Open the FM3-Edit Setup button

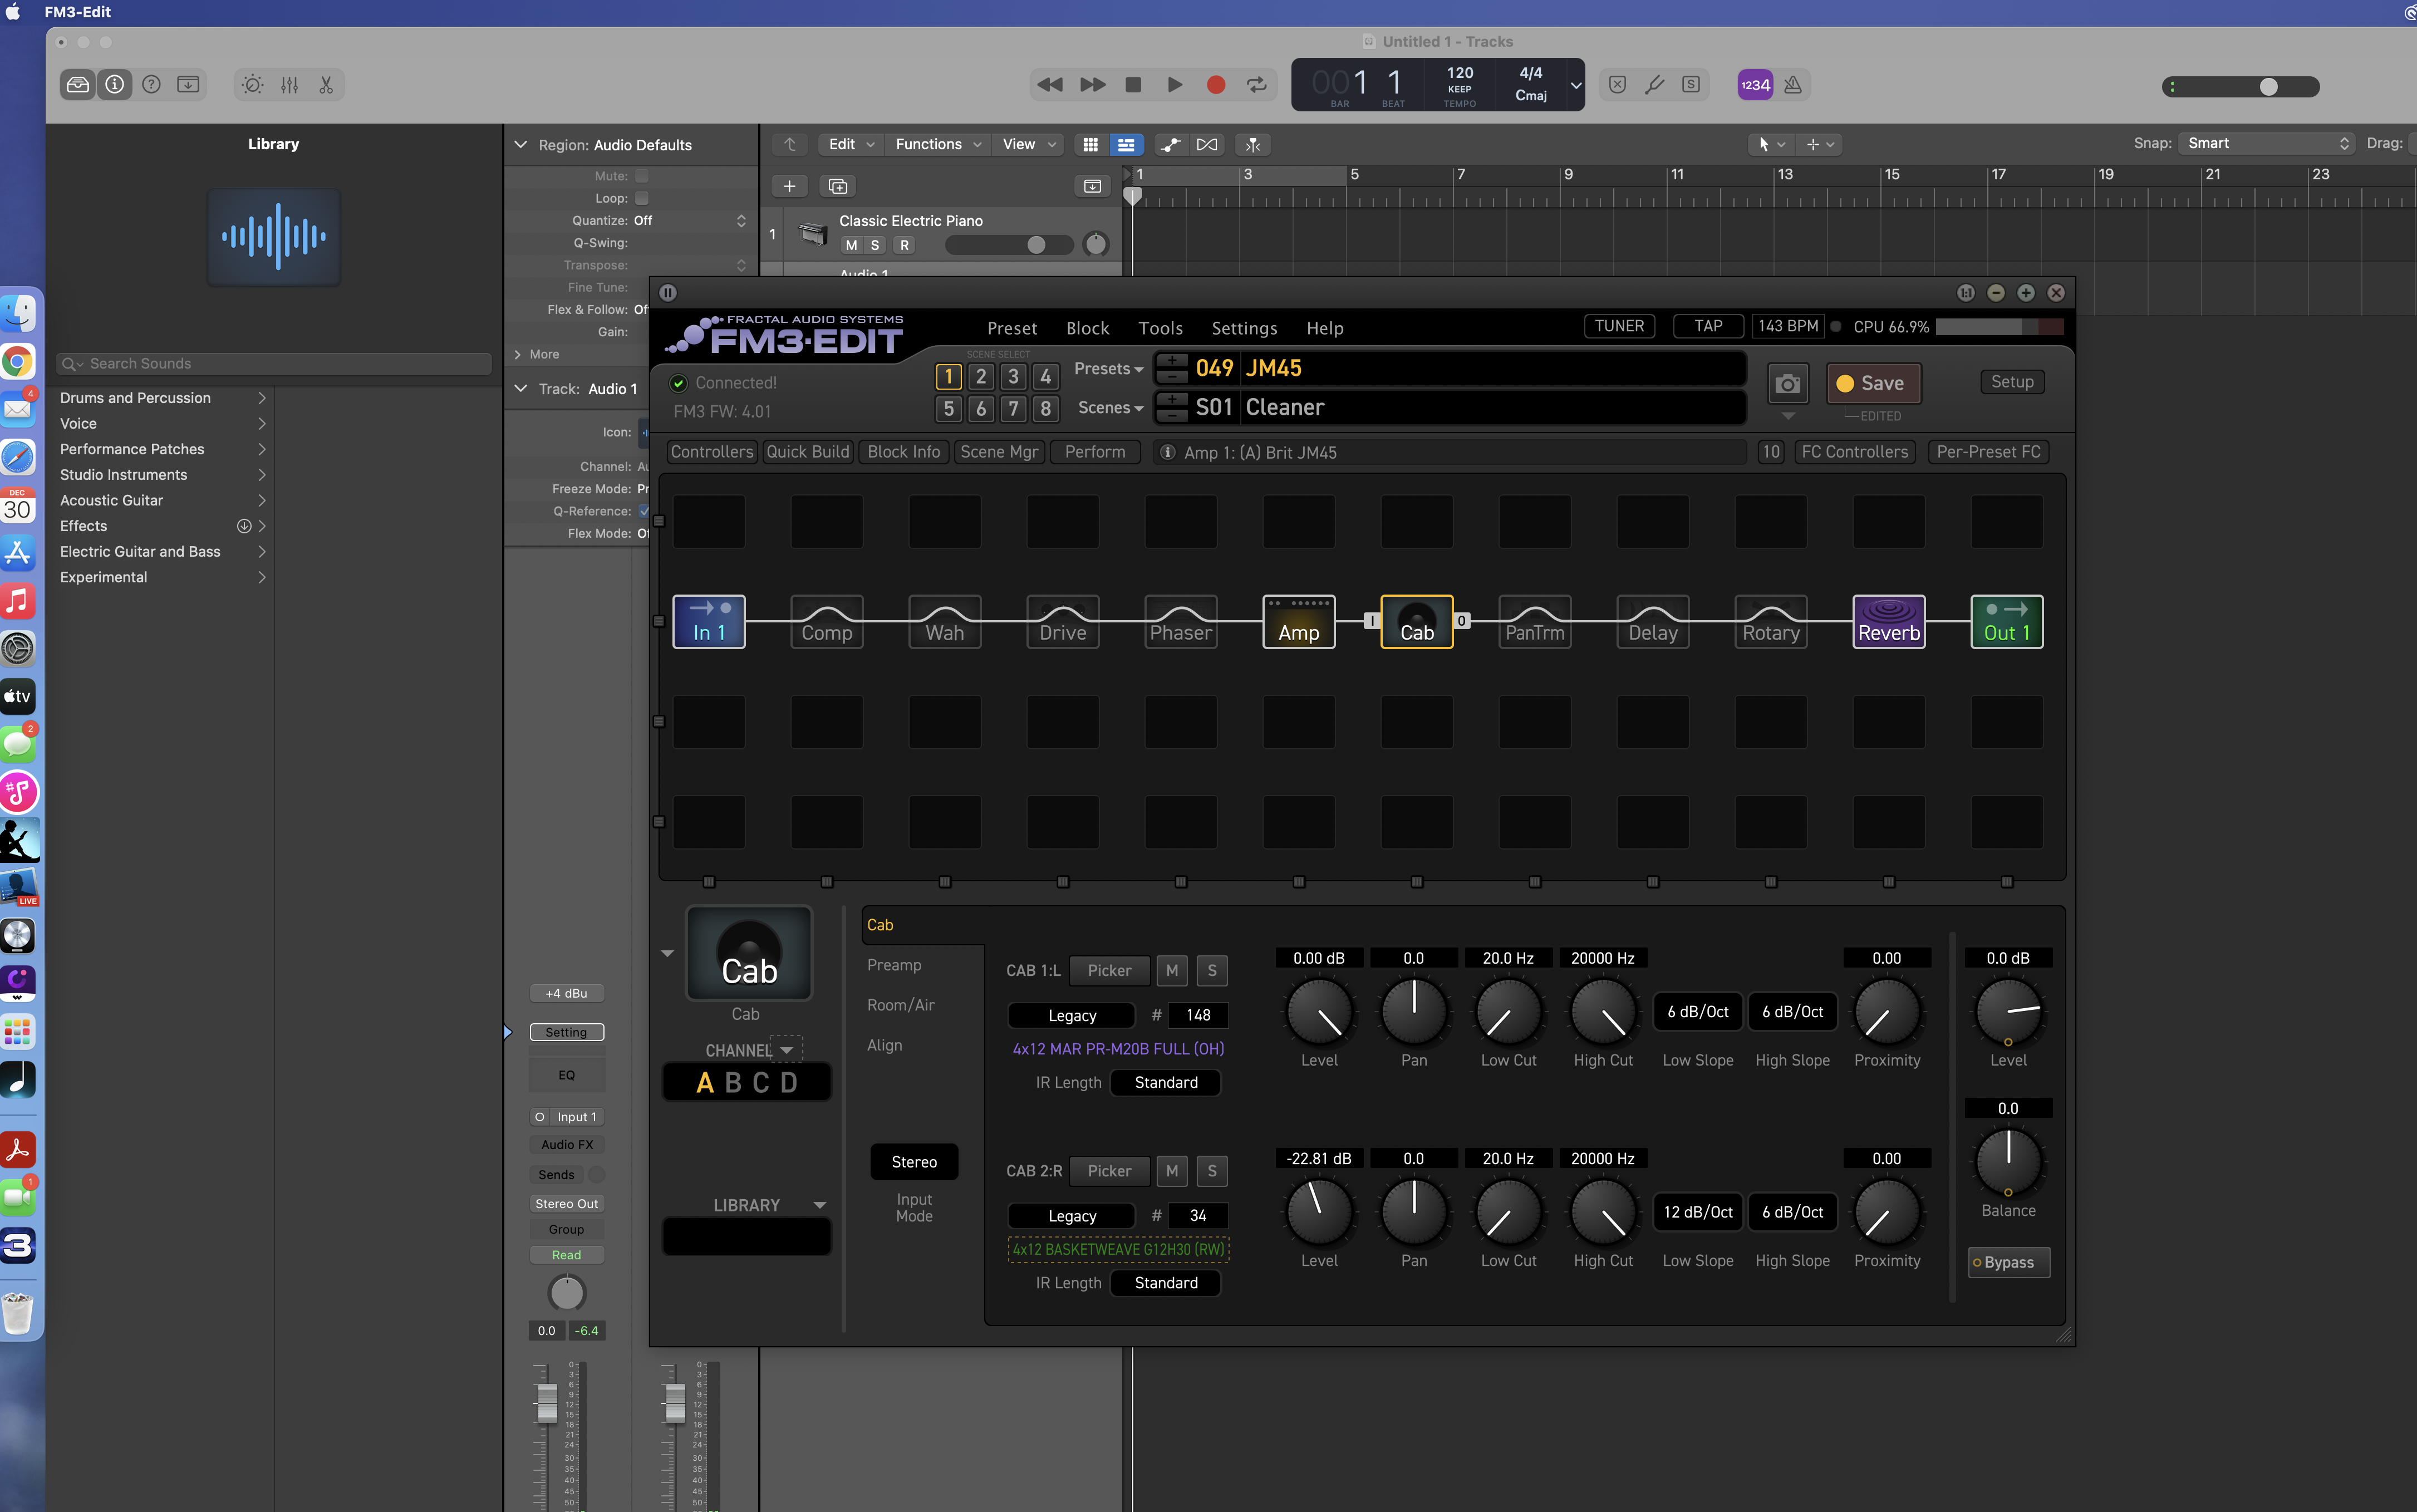pos(2012,382)
